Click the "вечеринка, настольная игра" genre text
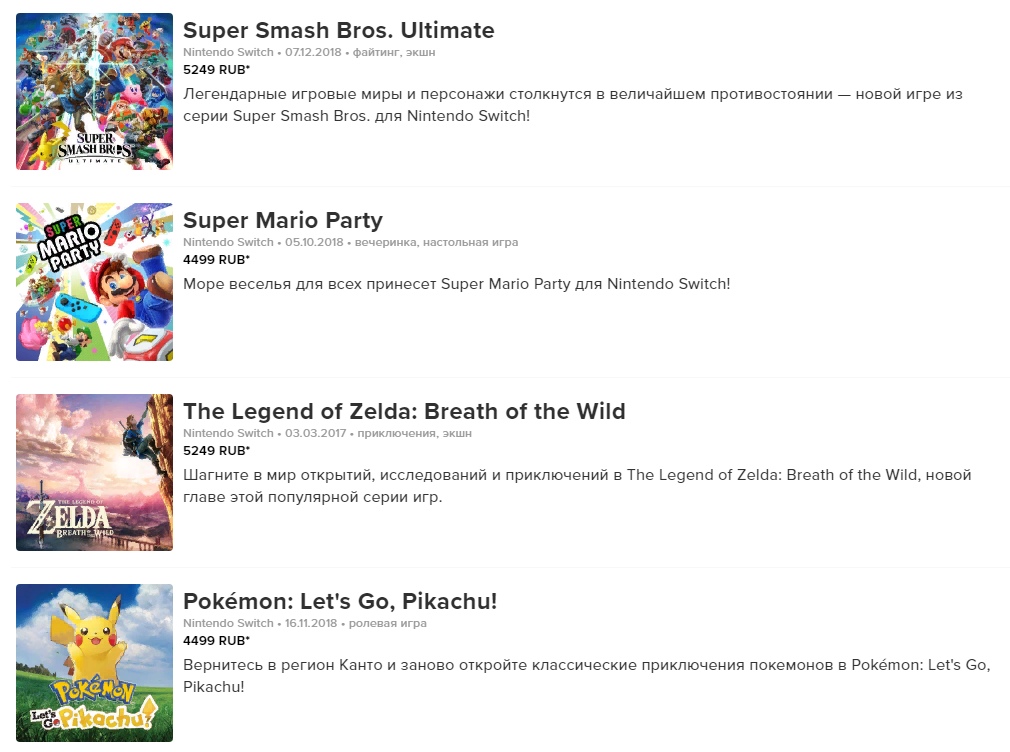 437,242
